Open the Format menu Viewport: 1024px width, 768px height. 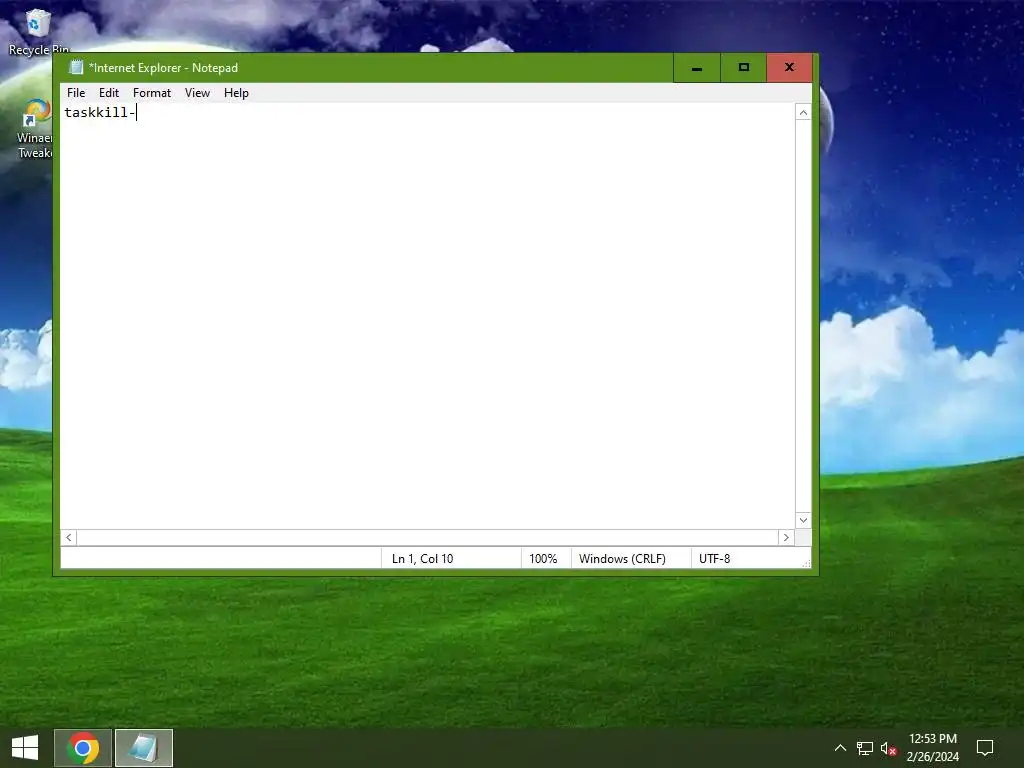pos(152,93)
